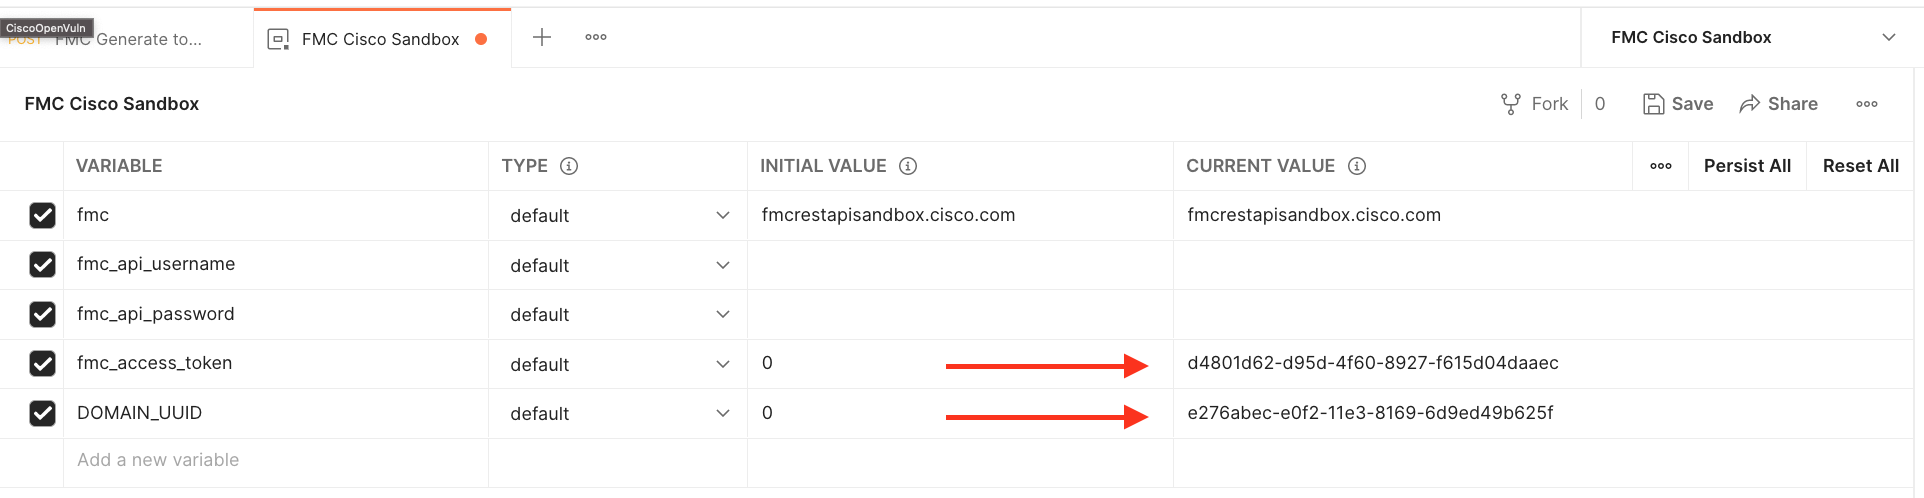The width and height of the screenshot is (1924, 498).
Task: Click the Fork icon
Action: click(1510, 104)
